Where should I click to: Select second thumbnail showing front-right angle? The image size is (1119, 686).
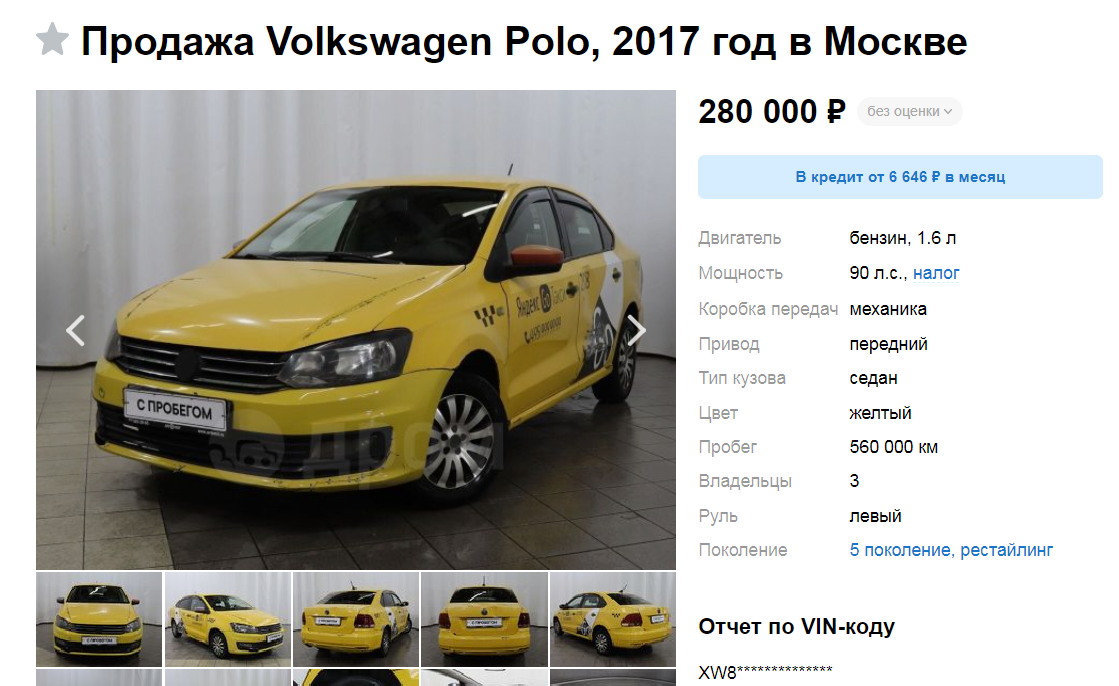pyautogui.click(x=228, y=619)
